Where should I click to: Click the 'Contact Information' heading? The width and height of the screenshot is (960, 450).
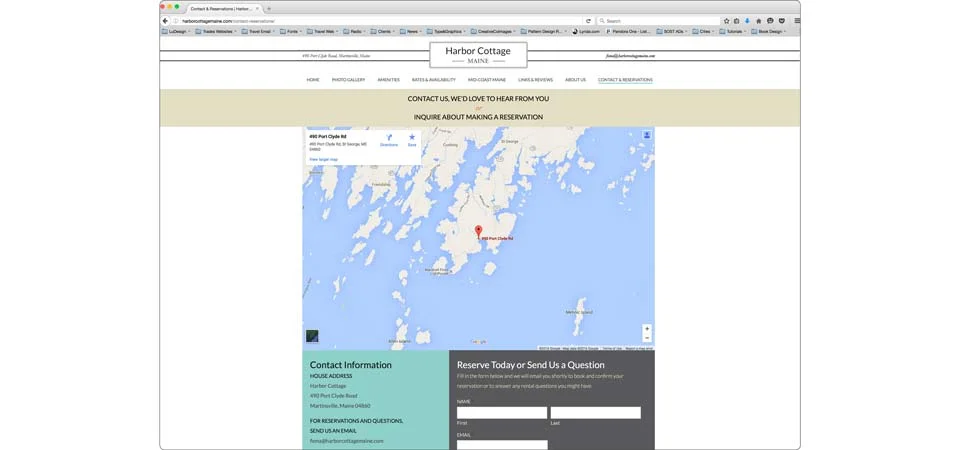(x=350, y=365)
